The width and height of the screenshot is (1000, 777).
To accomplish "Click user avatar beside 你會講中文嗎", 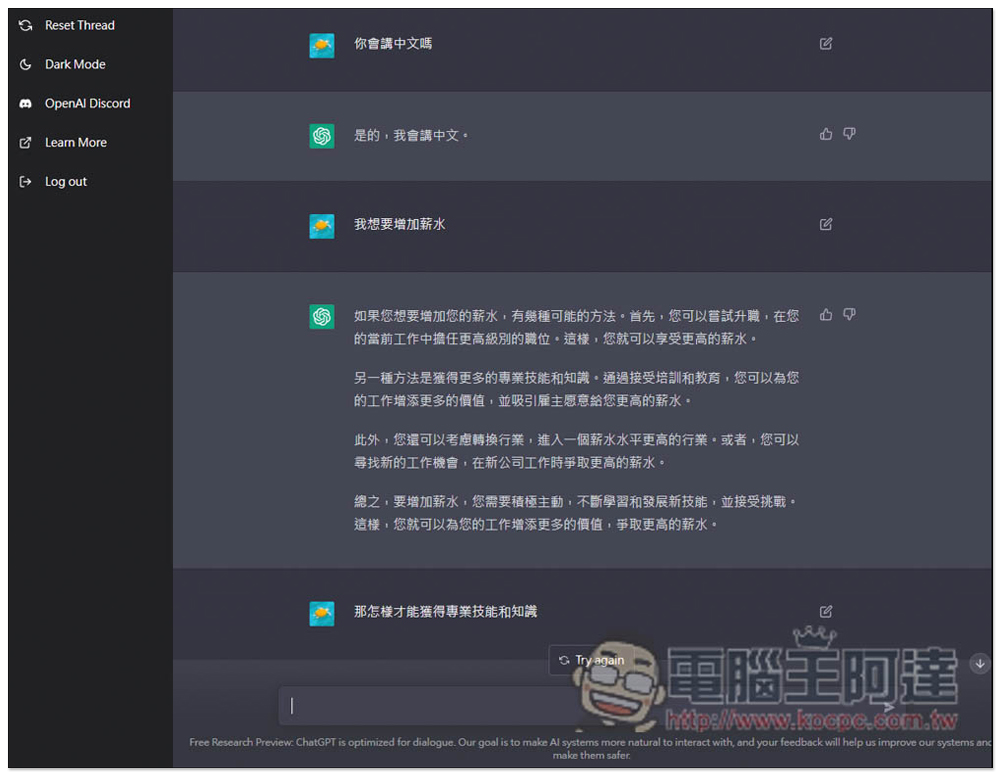I will click(321, 45).
